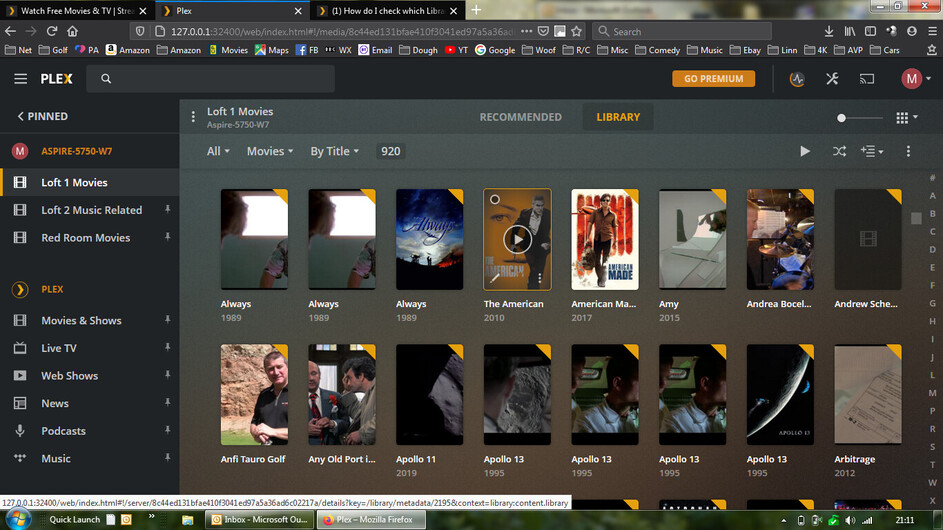Click the GO PREMIUM button
Viewport: 943px width, 530px height.
point(713,79)
